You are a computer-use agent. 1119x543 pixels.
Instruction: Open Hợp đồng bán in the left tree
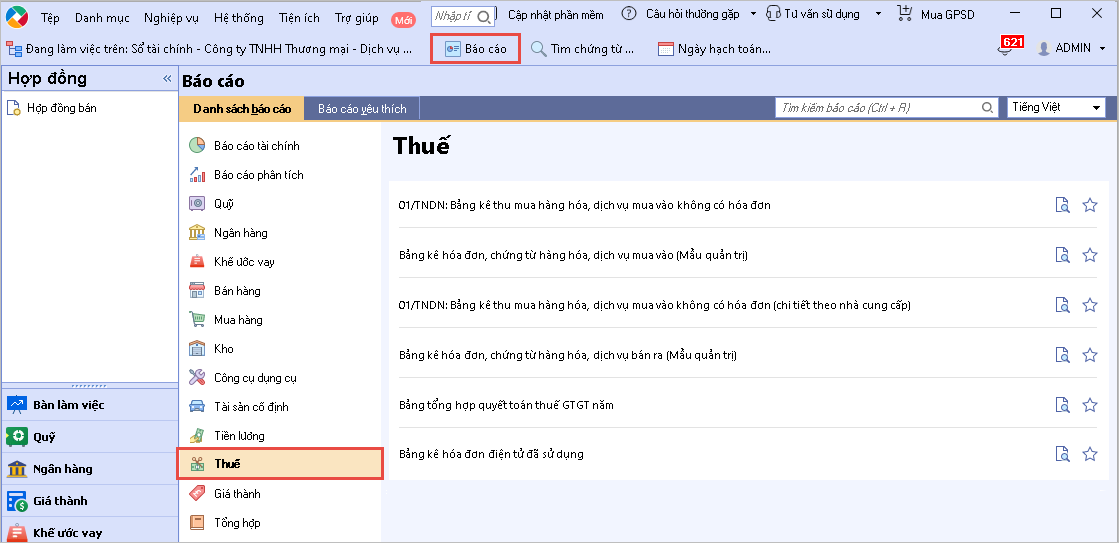pos(61,108)
